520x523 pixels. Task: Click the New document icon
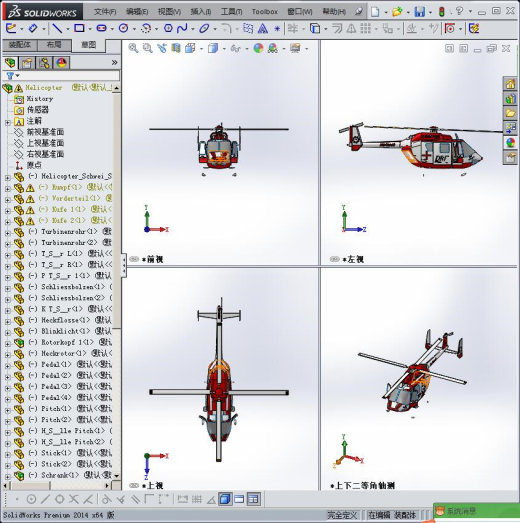pos(375,12)
